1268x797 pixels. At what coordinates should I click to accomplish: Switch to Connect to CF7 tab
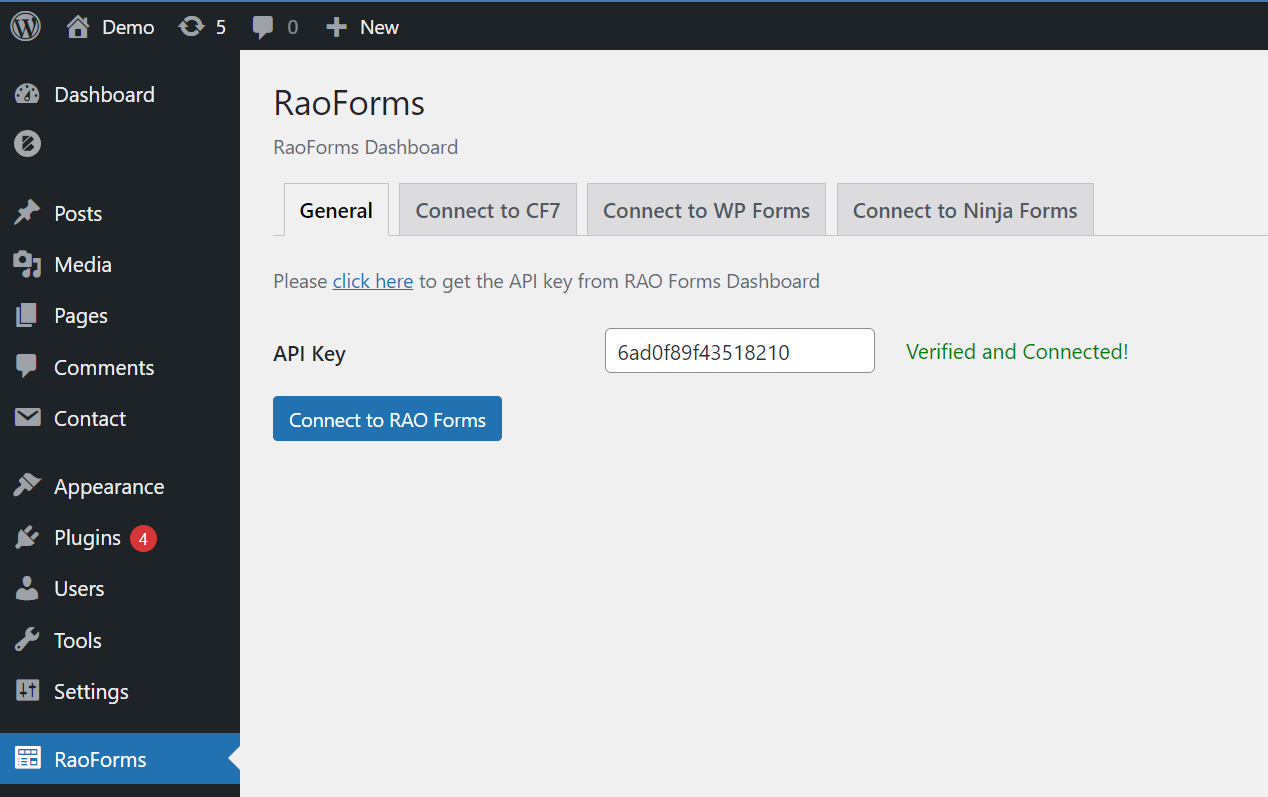tap(488, 210)
